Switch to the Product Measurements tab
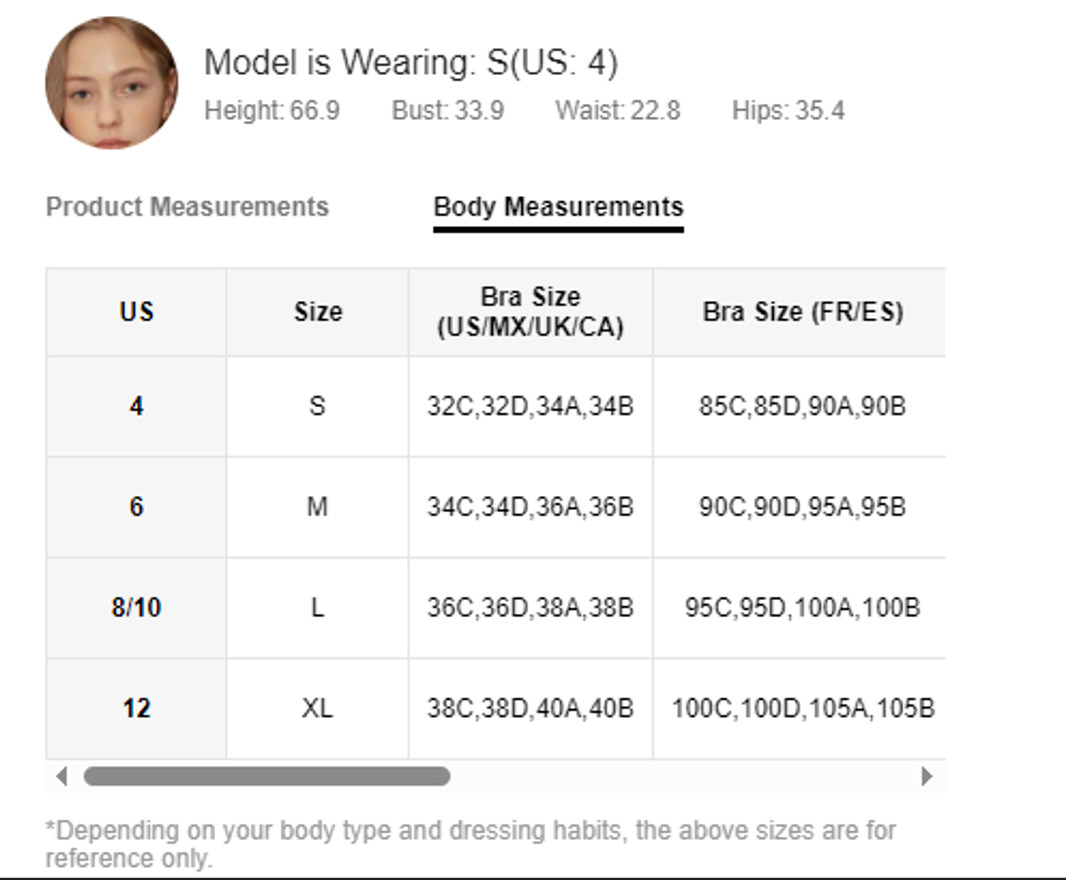Image resolution: width=1066 pixels, height=880 pixels. [x=187, y=207]
